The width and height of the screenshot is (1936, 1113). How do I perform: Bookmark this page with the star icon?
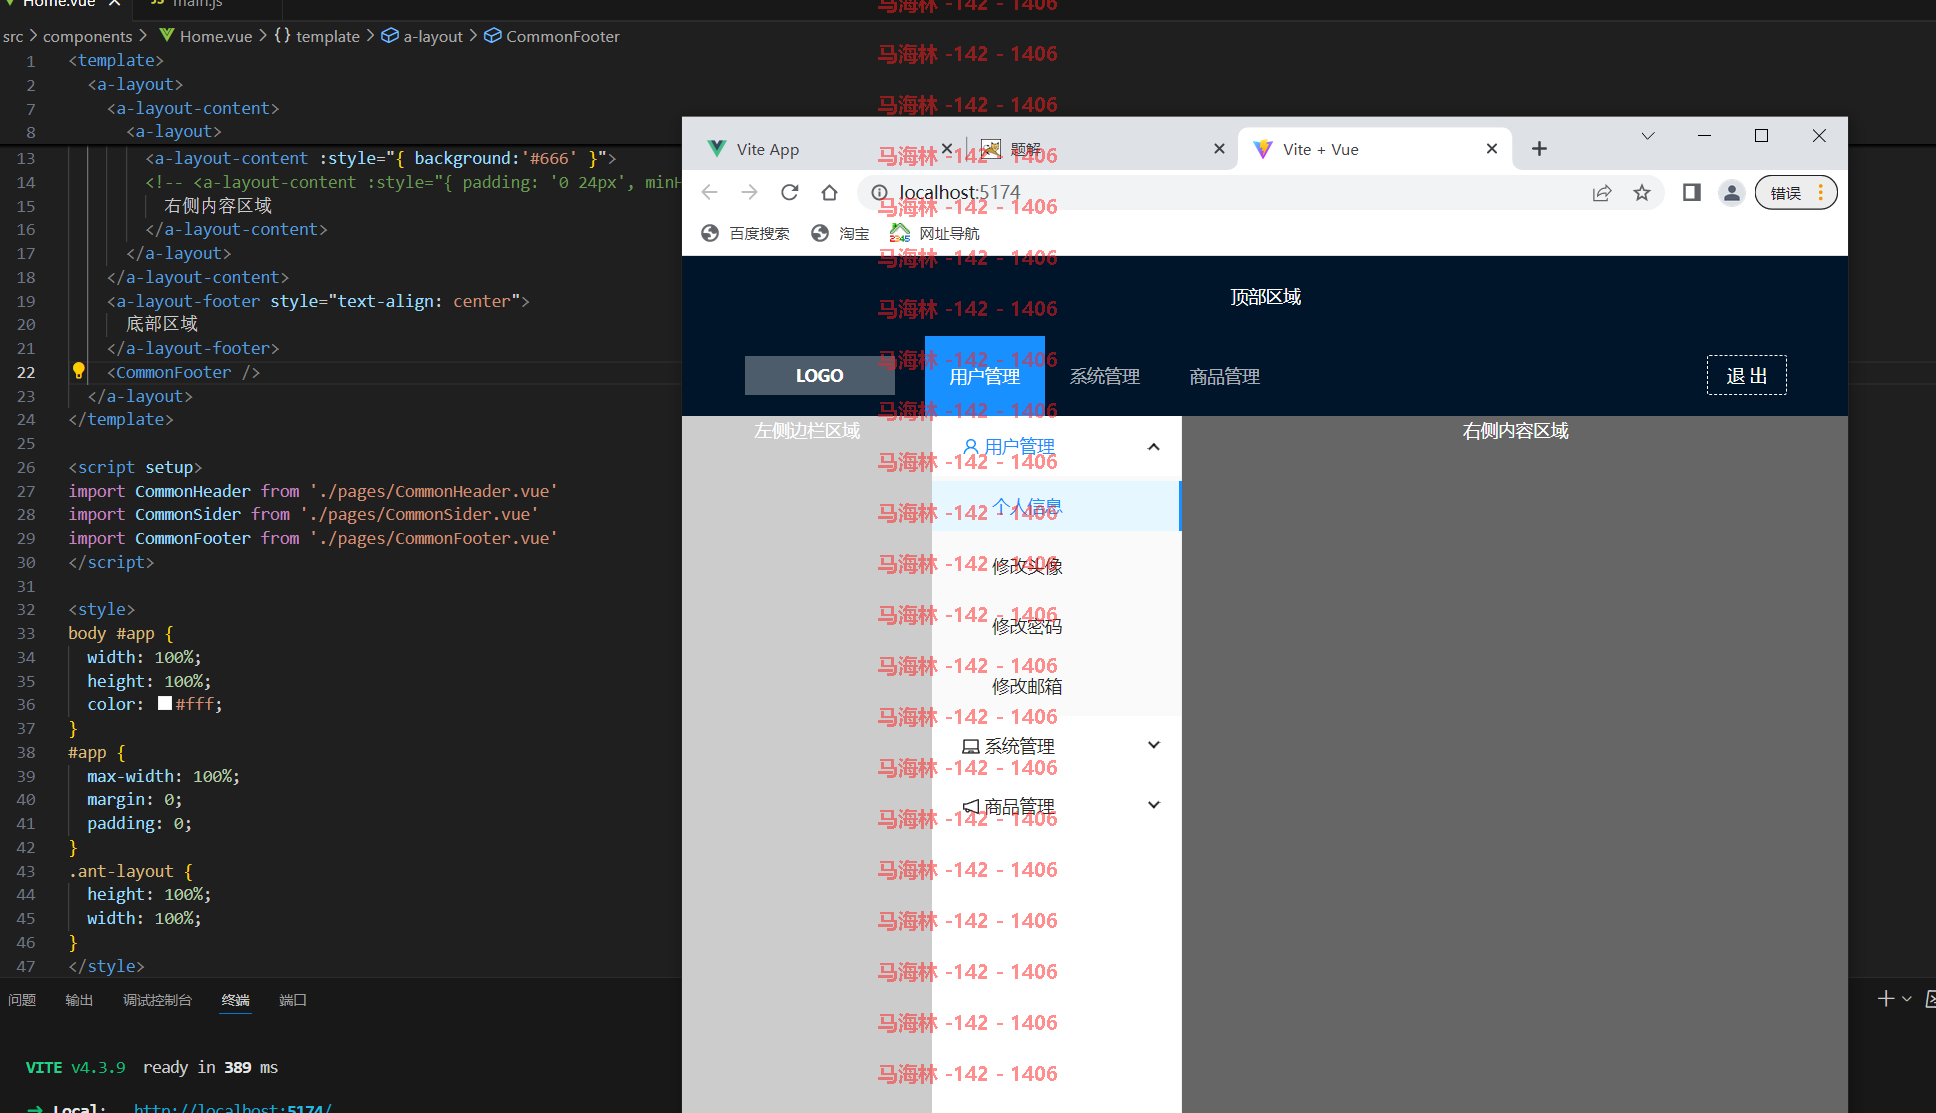[1642, 193]
